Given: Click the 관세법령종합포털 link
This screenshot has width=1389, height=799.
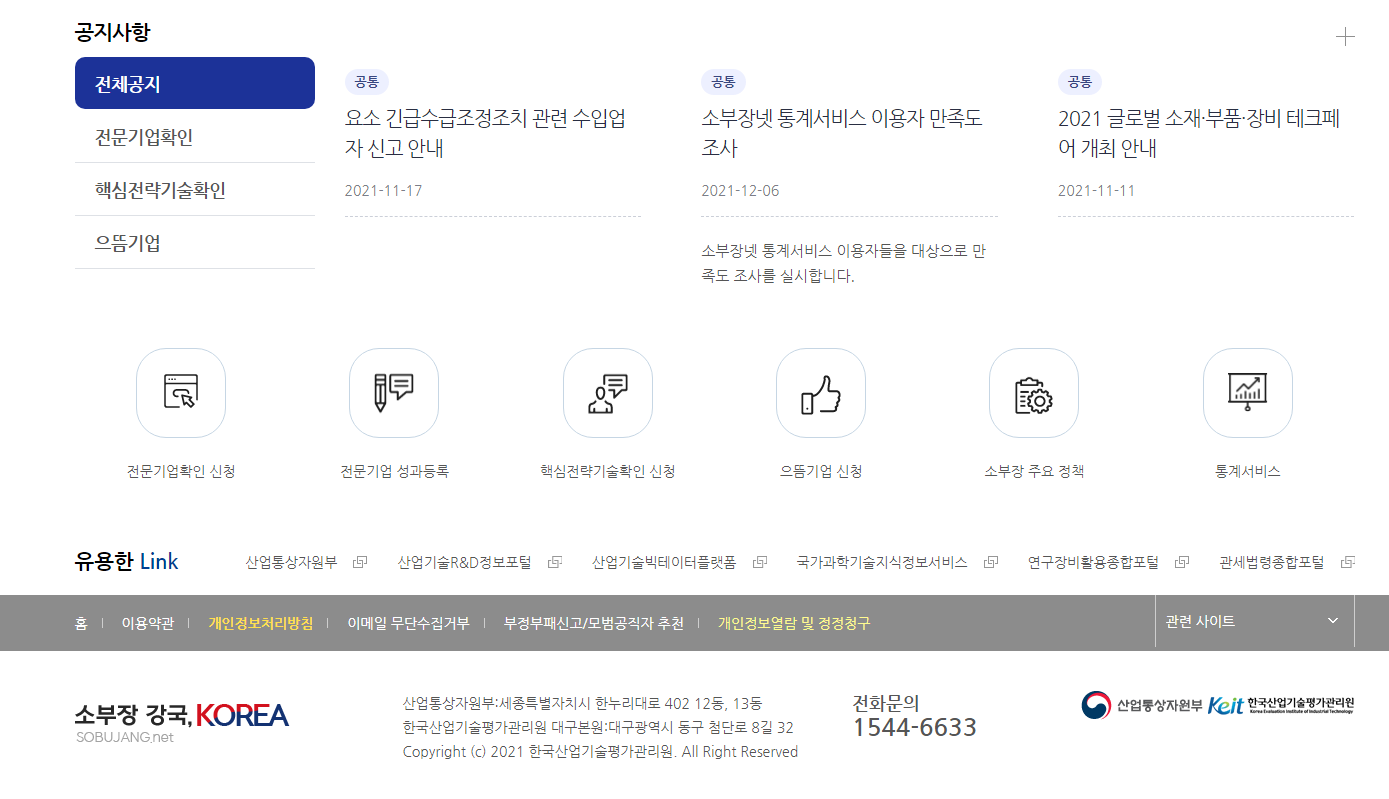Looking at the screenshot, I should pyautogui.click(x=1271, y=562).
